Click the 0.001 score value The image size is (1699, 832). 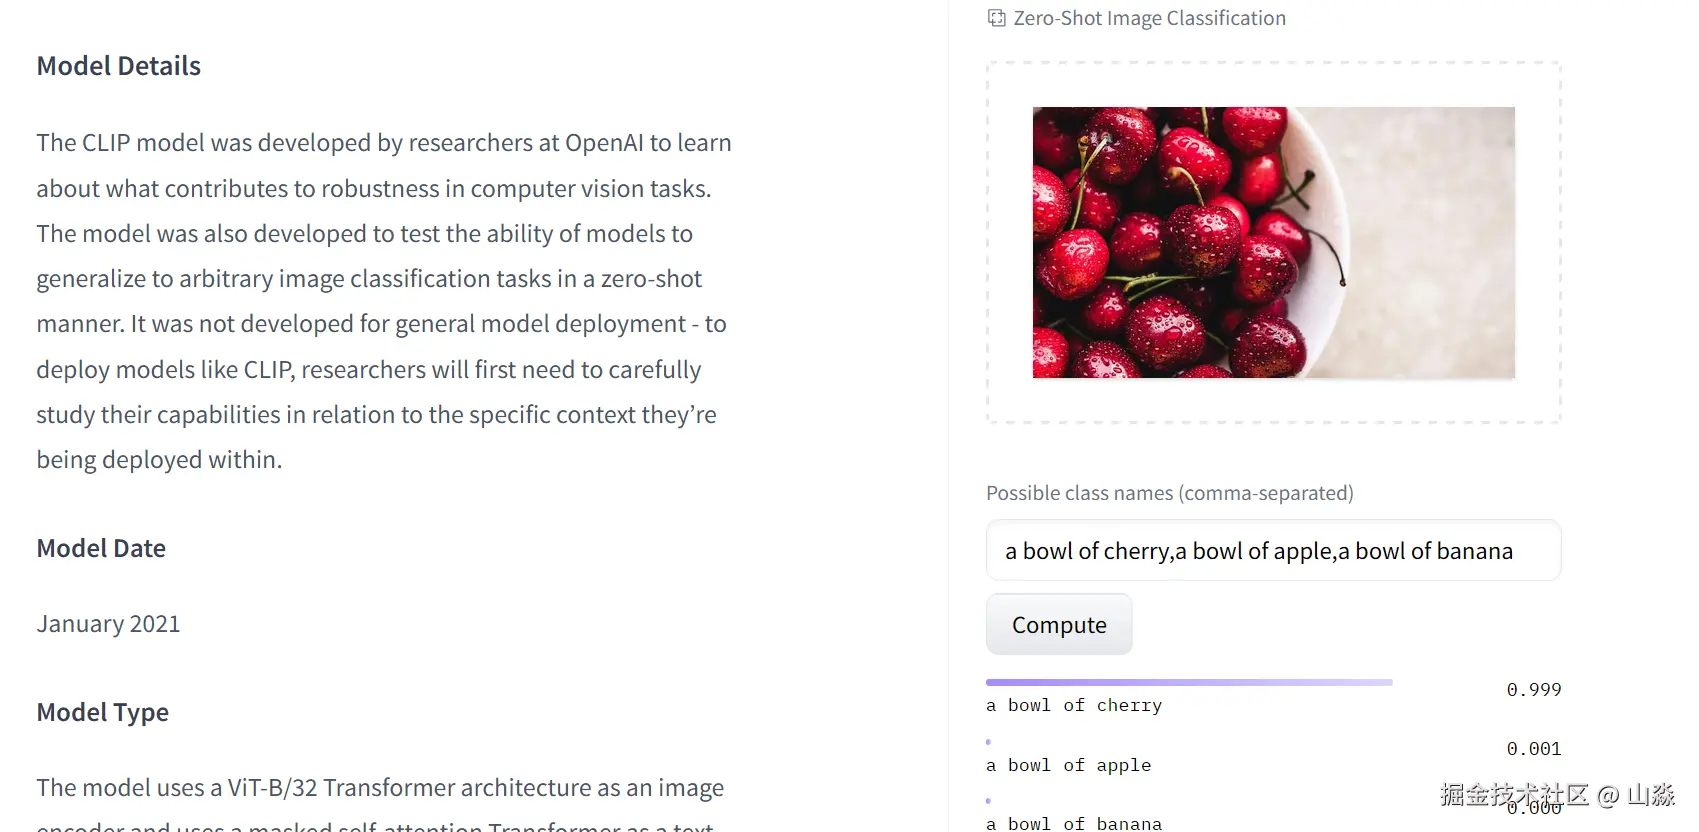click(x=1533, y=749)
